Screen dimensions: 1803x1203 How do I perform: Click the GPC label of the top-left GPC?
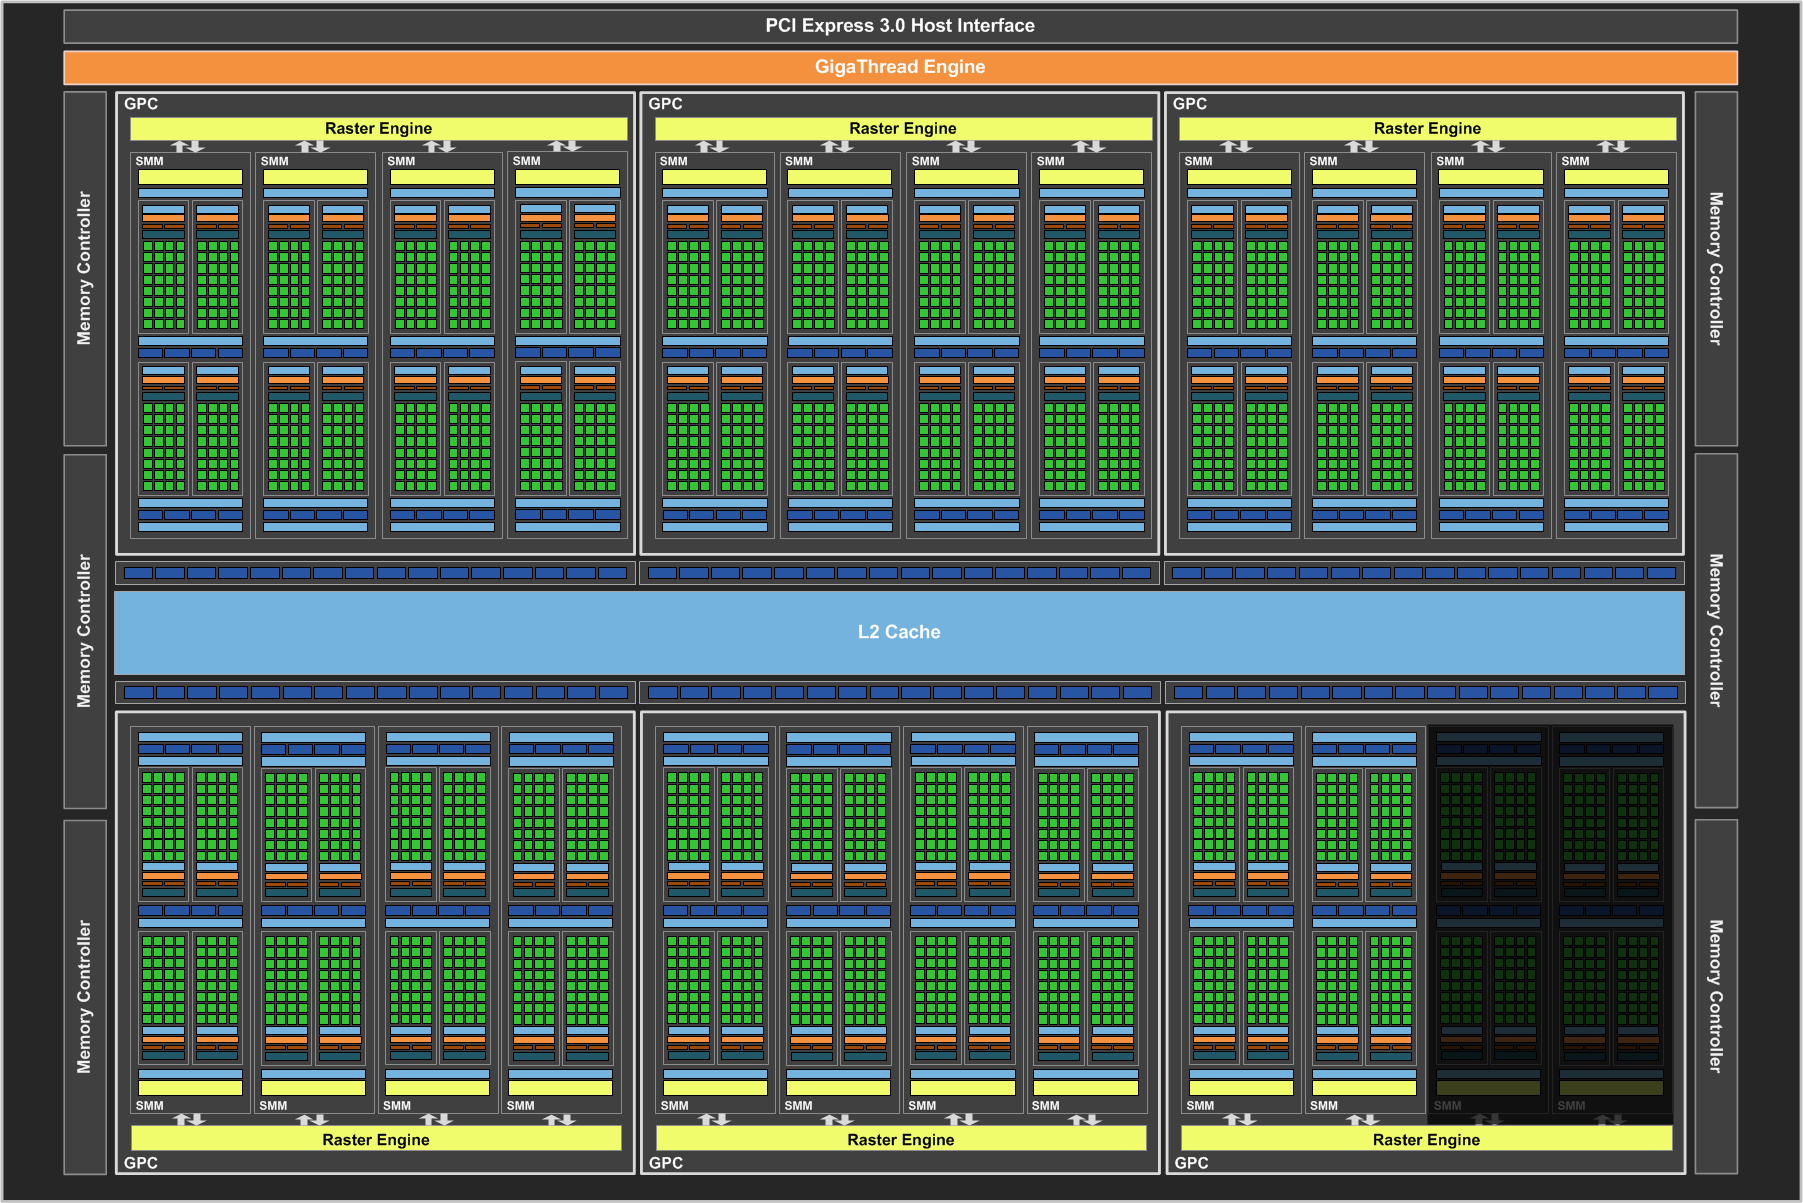(141, 104)
